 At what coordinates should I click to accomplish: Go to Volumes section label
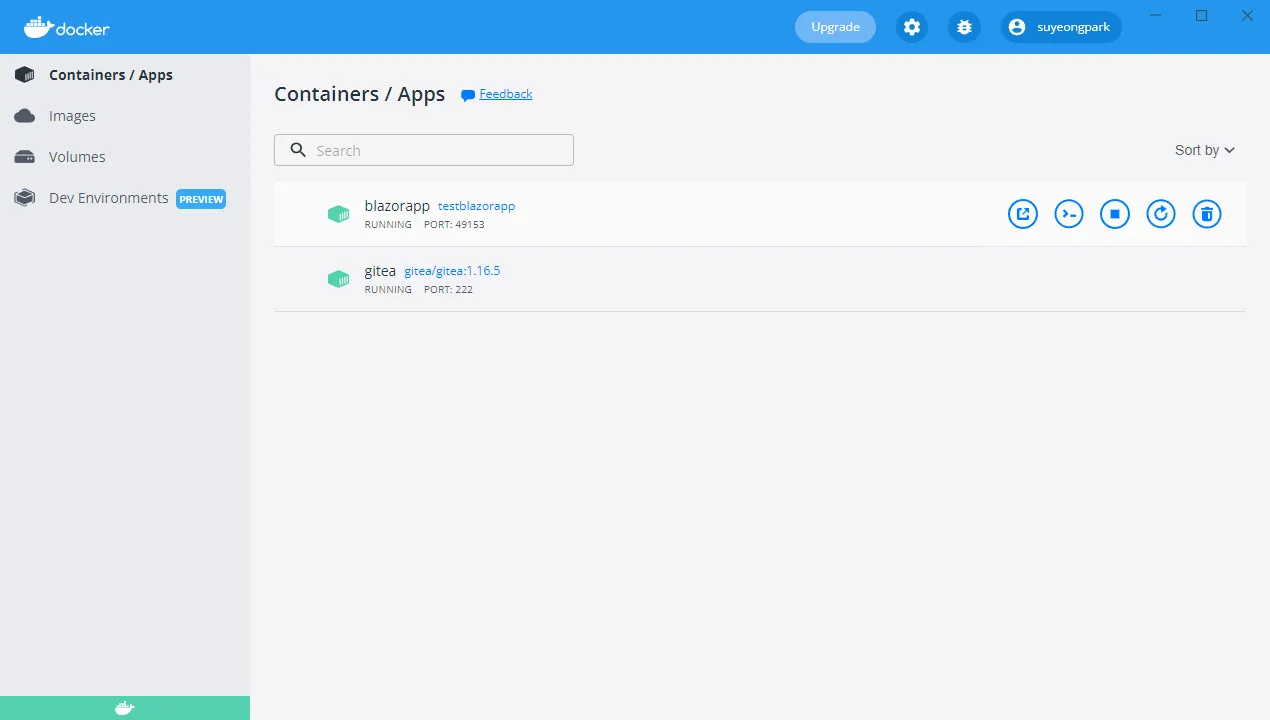tap(77, 157)
